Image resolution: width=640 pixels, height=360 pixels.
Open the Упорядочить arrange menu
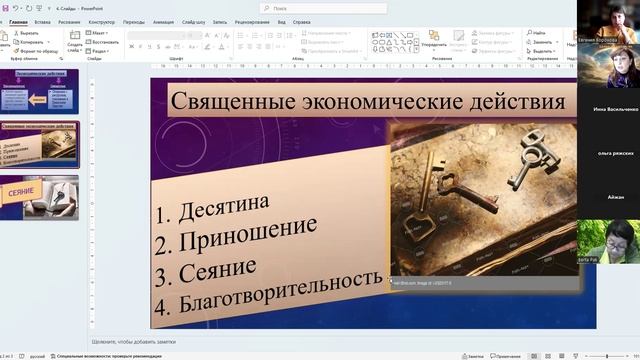click(434, 40)
